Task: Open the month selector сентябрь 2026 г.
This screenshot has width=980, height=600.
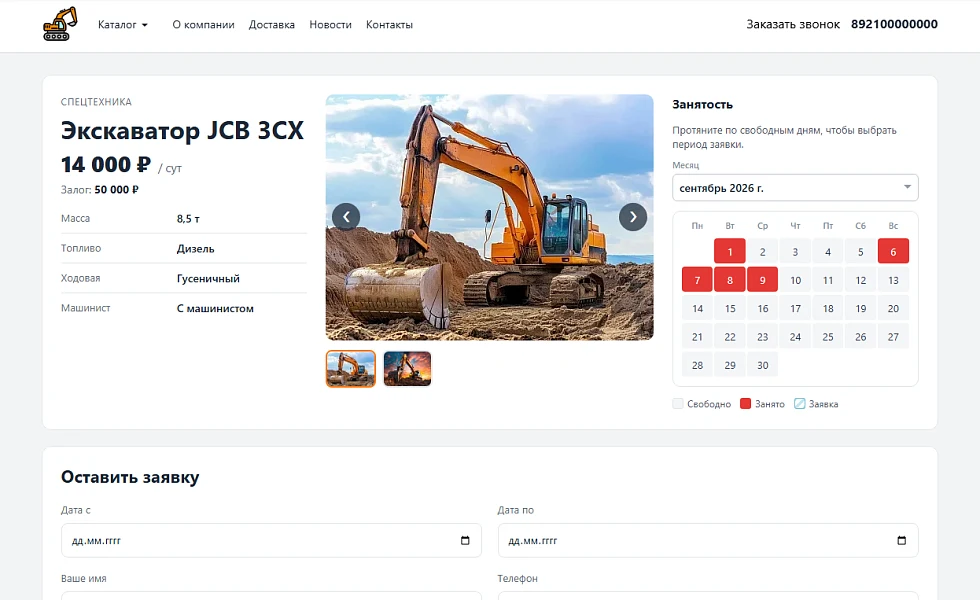Action: (795, 188)
